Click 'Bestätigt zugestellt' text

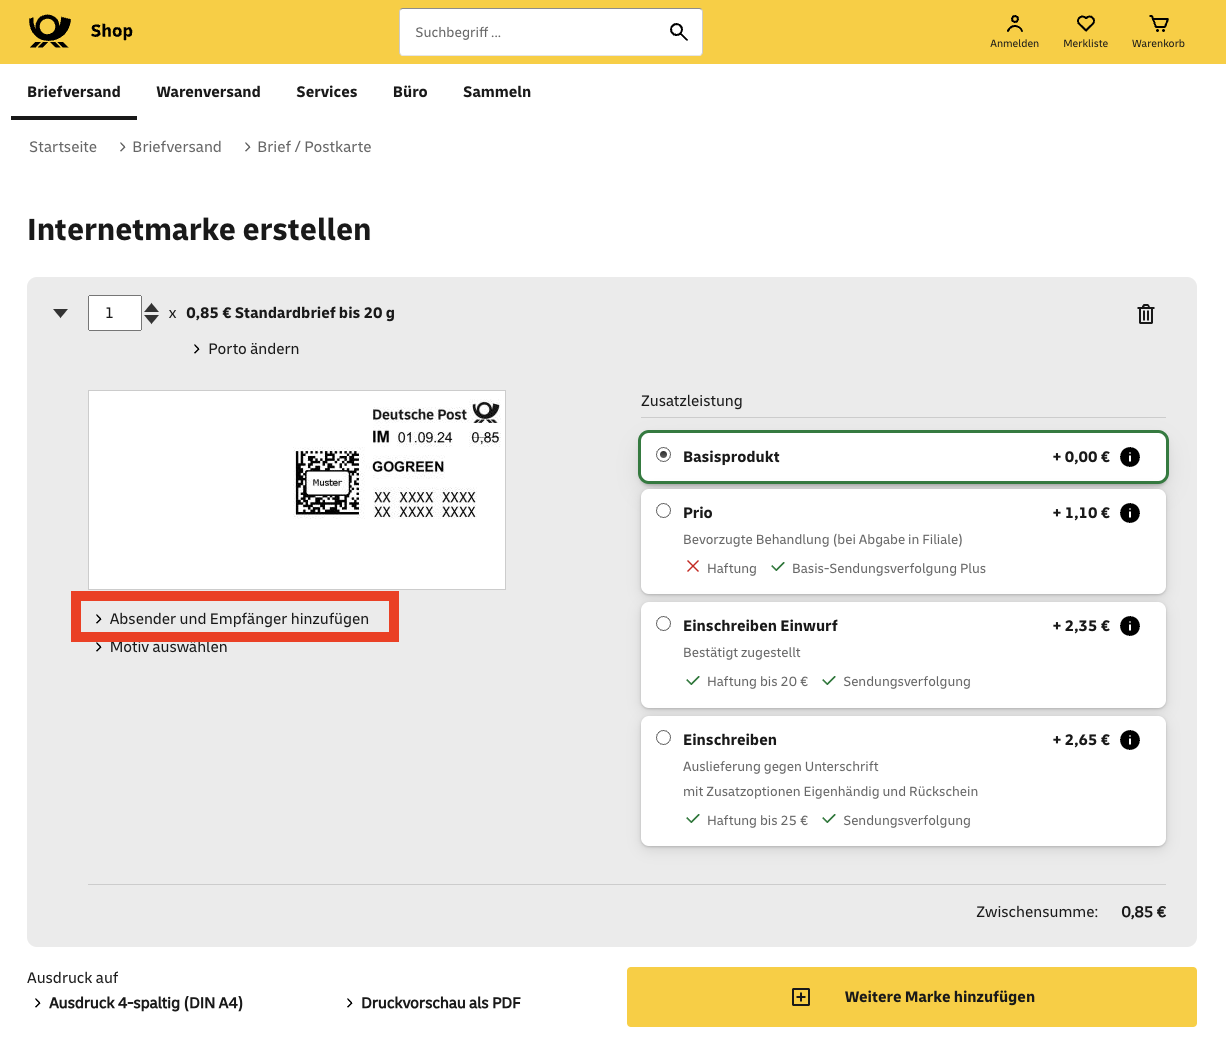point(741,653)
